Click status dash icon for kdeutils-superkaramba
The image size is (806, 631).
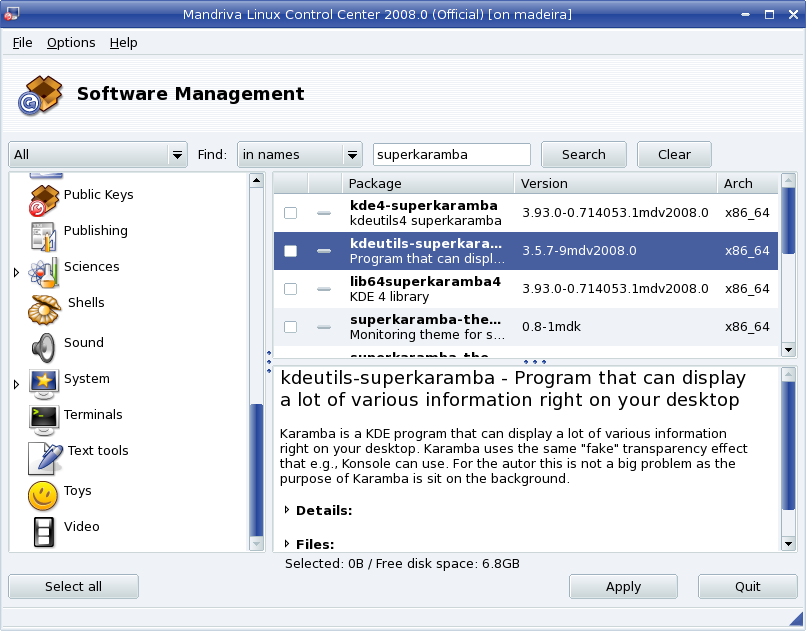point(324,251)
